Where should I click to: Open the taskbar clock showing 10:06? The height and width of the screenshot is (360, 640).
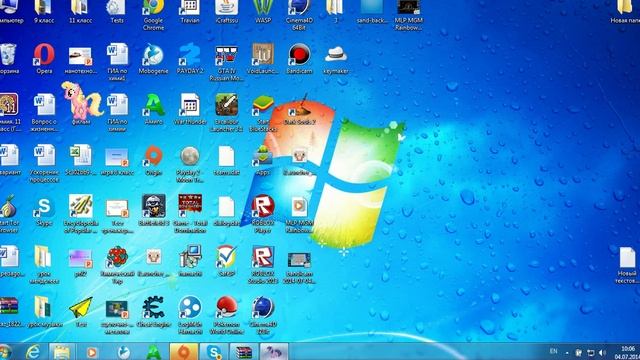click(x=627, y=353)
